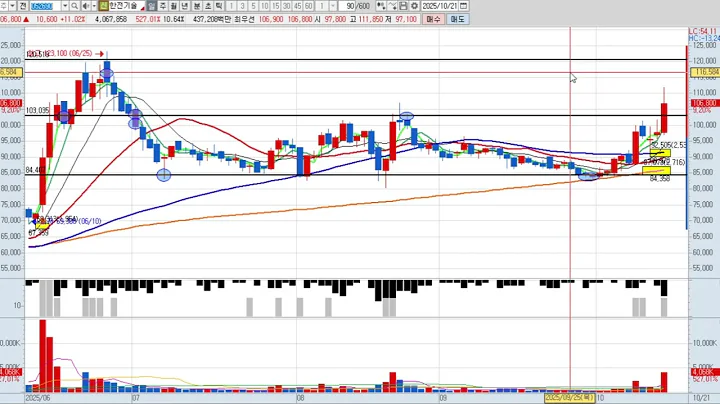Switch to the 초 second chart period
The image size is (720, 404).
coord(208,6)
